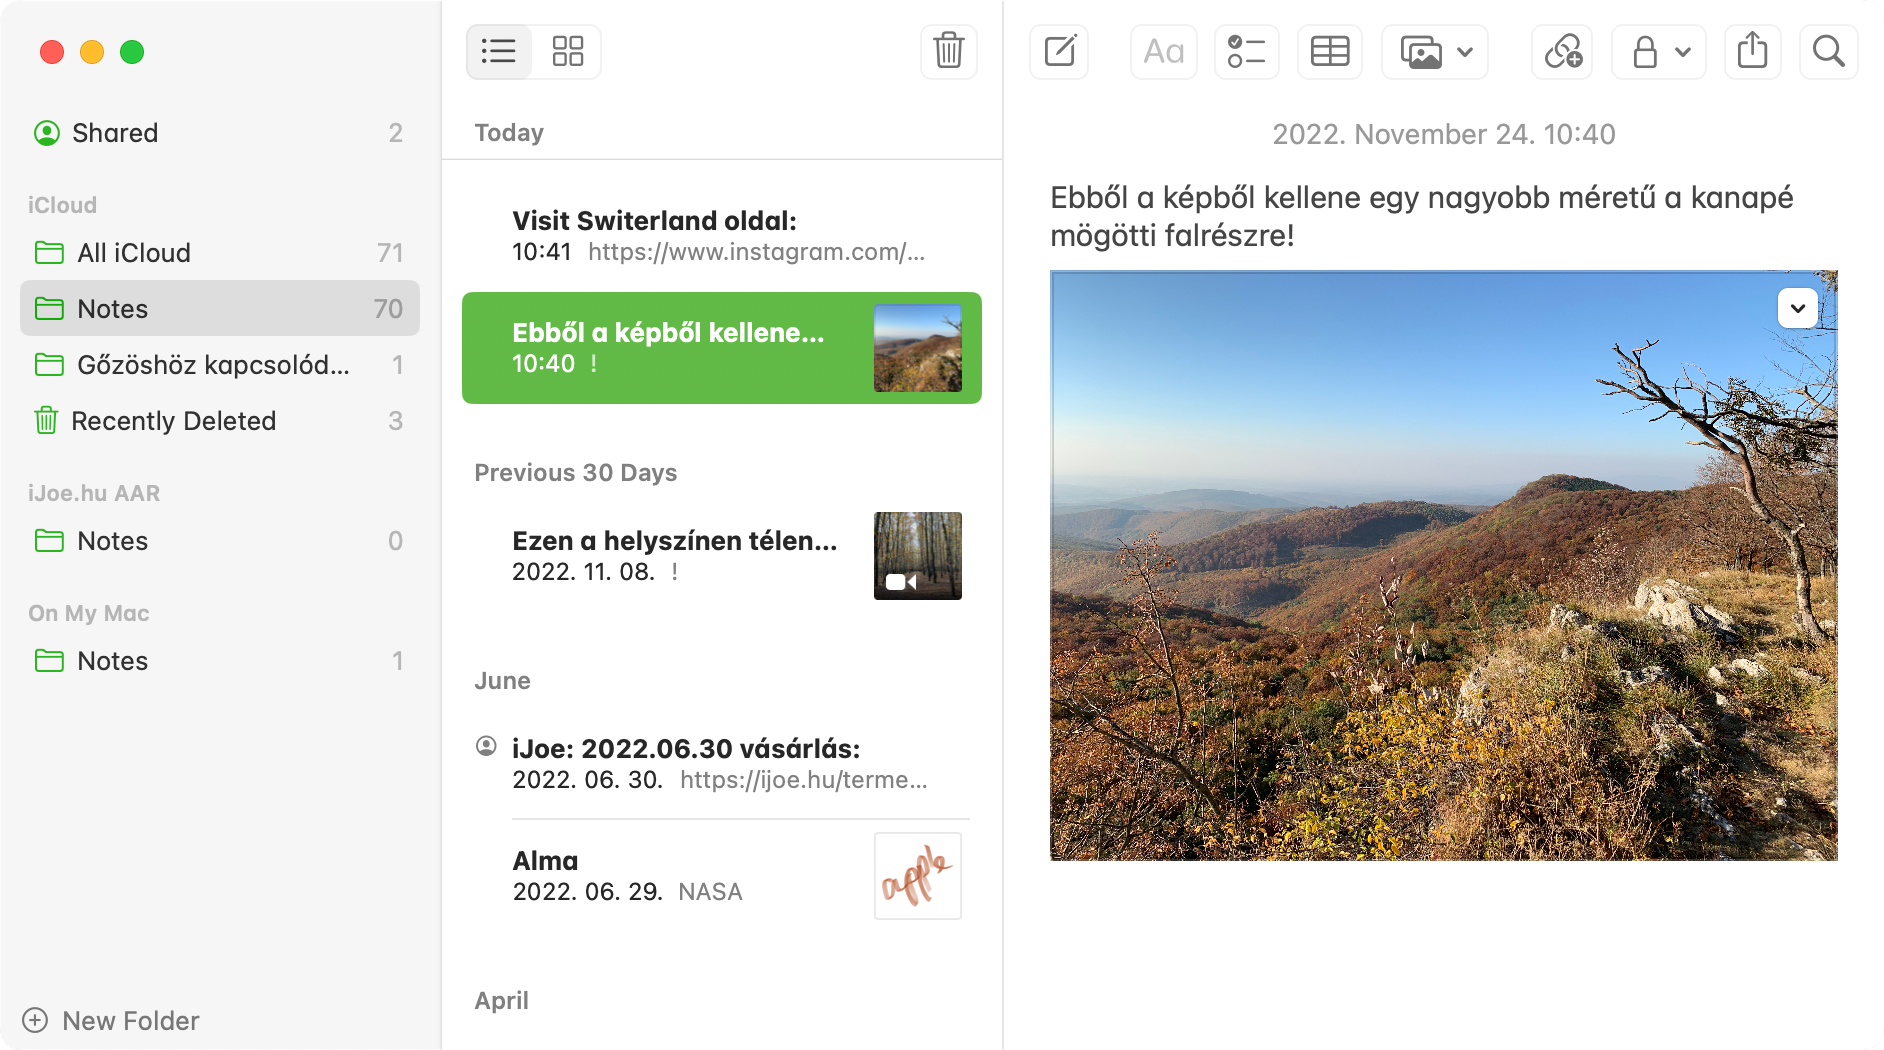Click the note text about kanapé

1421,216
